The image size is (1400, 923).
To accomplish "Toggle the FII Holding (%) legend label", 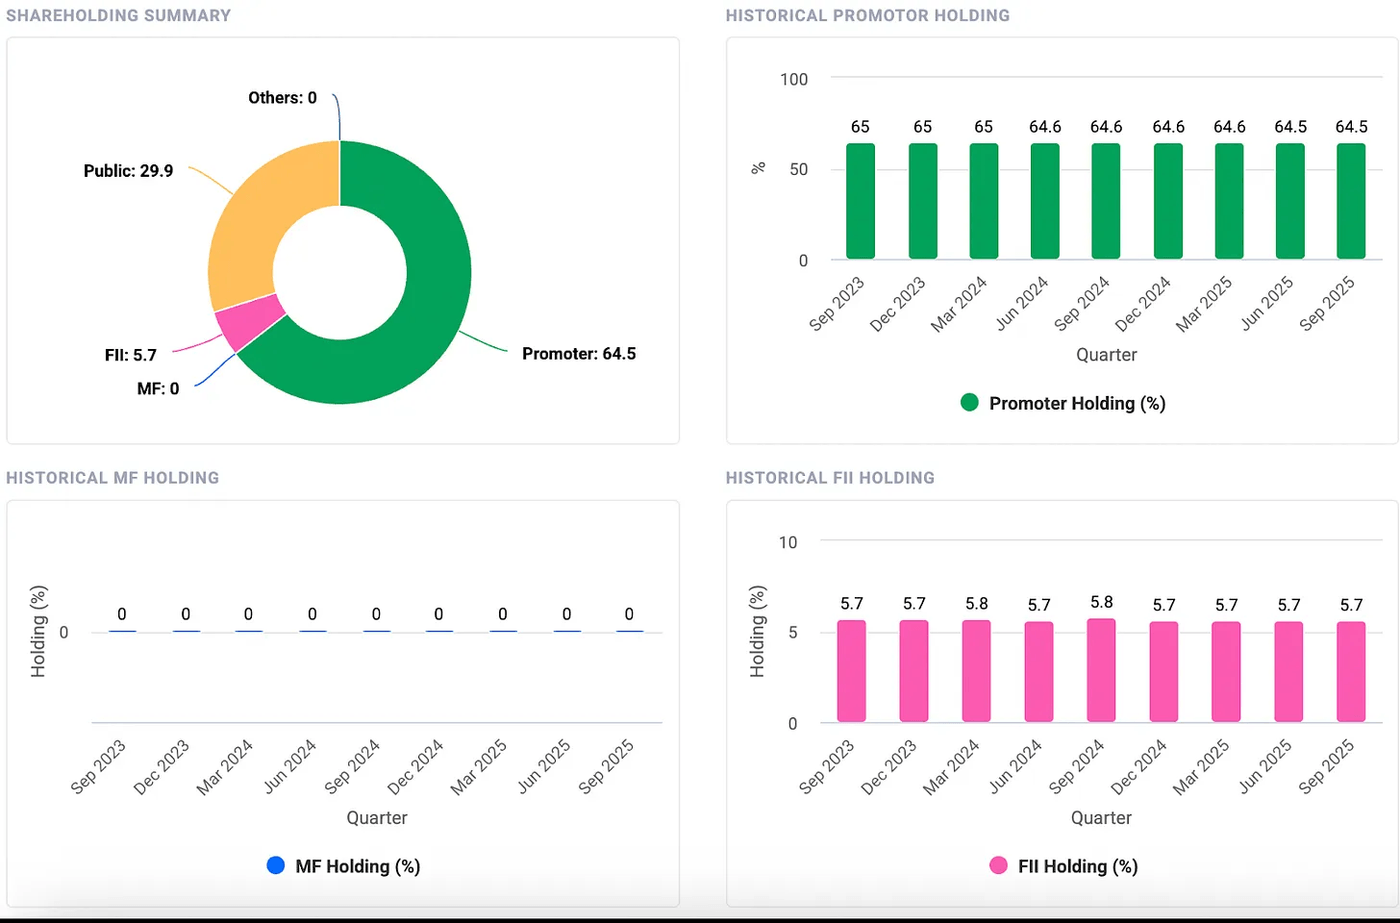I will point(1078,866).
